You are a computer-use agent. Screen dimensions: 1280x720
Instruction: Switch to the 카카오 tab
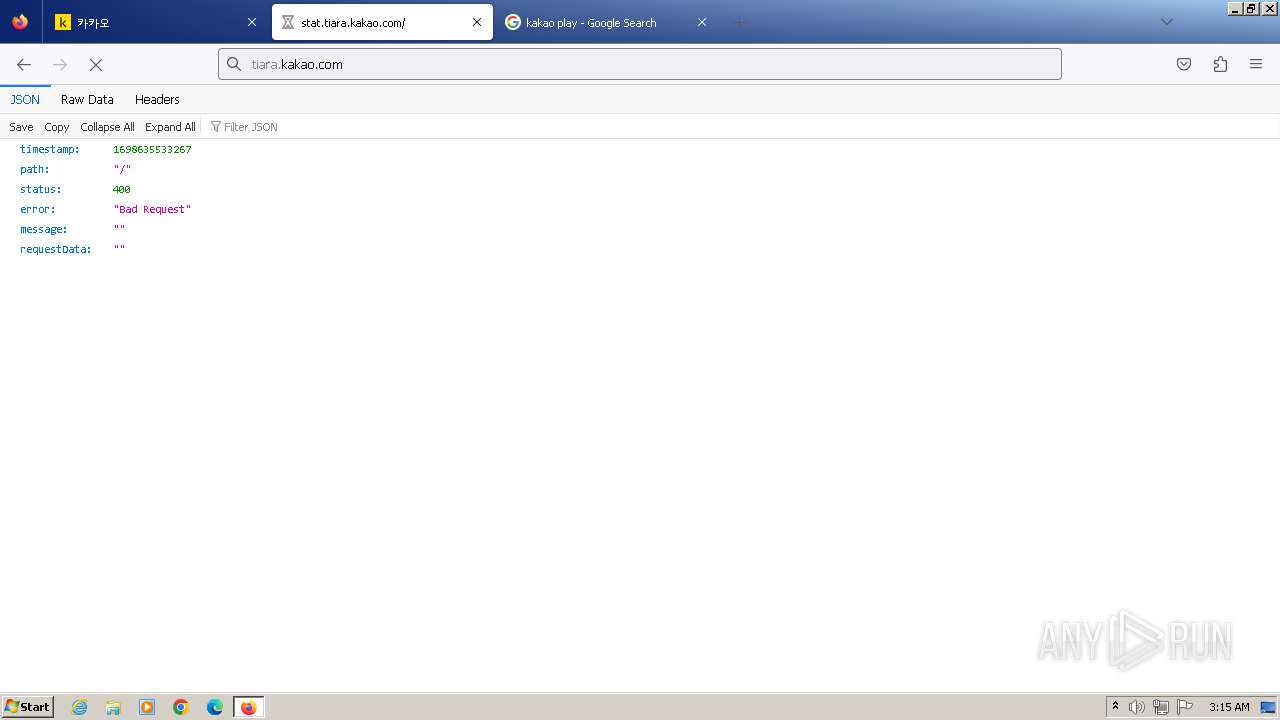click(x=156, y=22)
